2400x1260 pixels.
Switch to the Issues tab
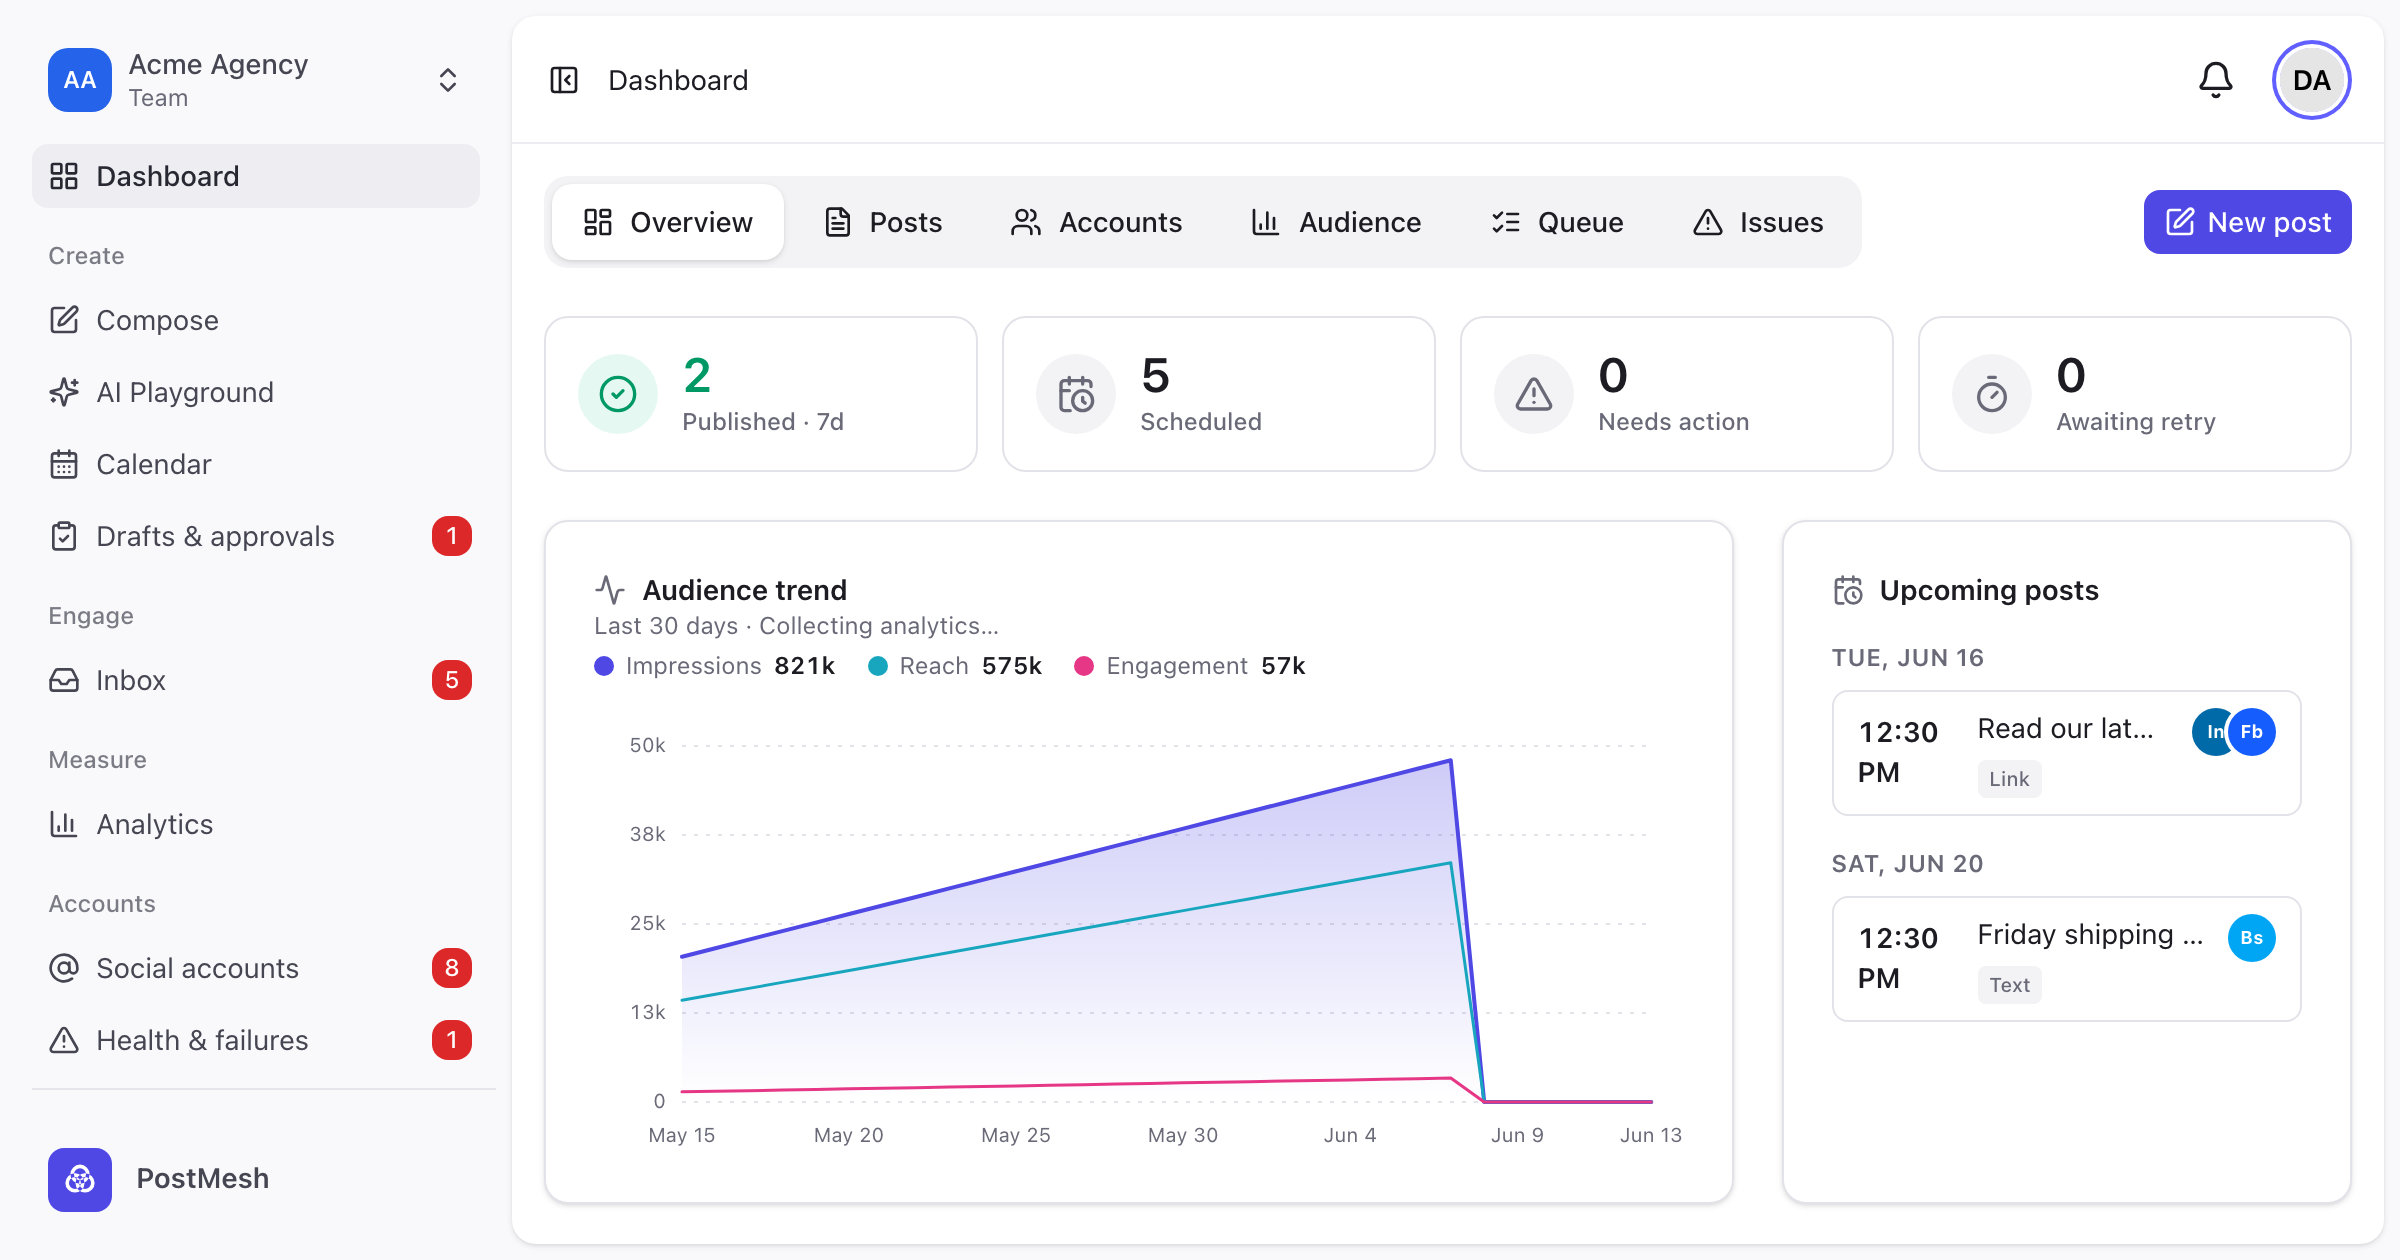(x=1758, y=222)
